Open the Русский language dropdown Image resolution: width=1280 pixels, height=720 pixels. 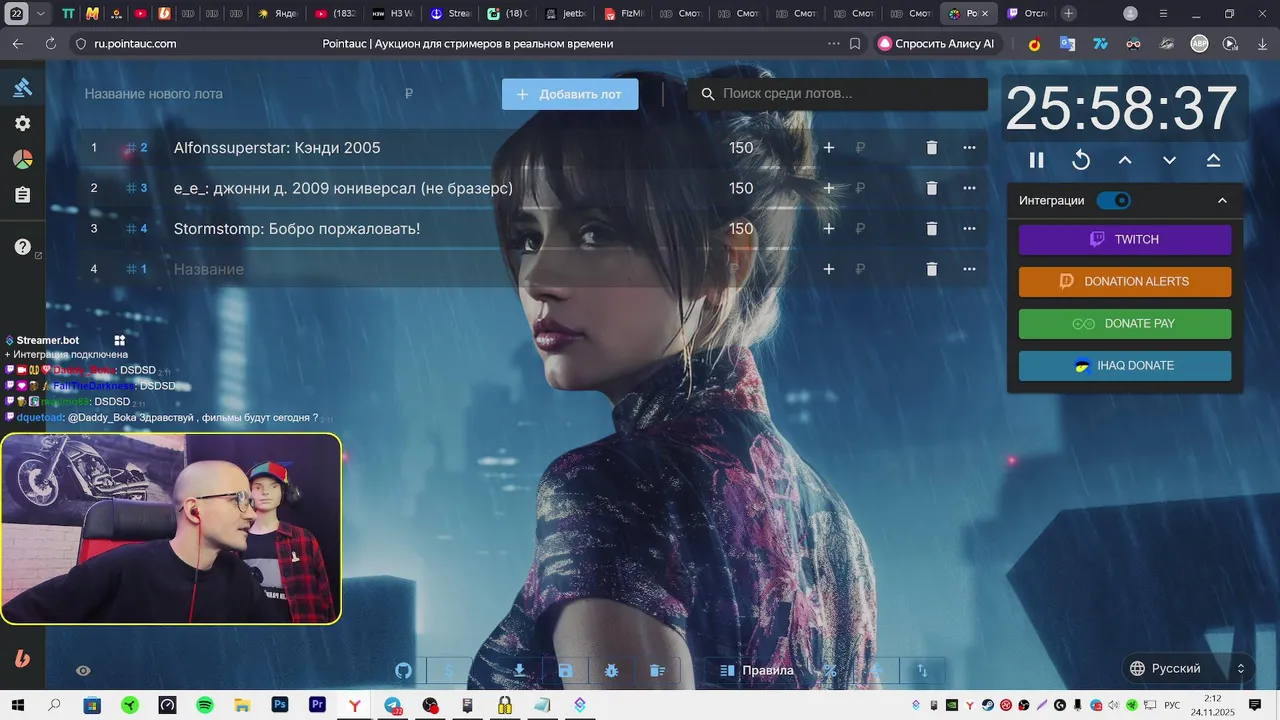click(1188, 669)
